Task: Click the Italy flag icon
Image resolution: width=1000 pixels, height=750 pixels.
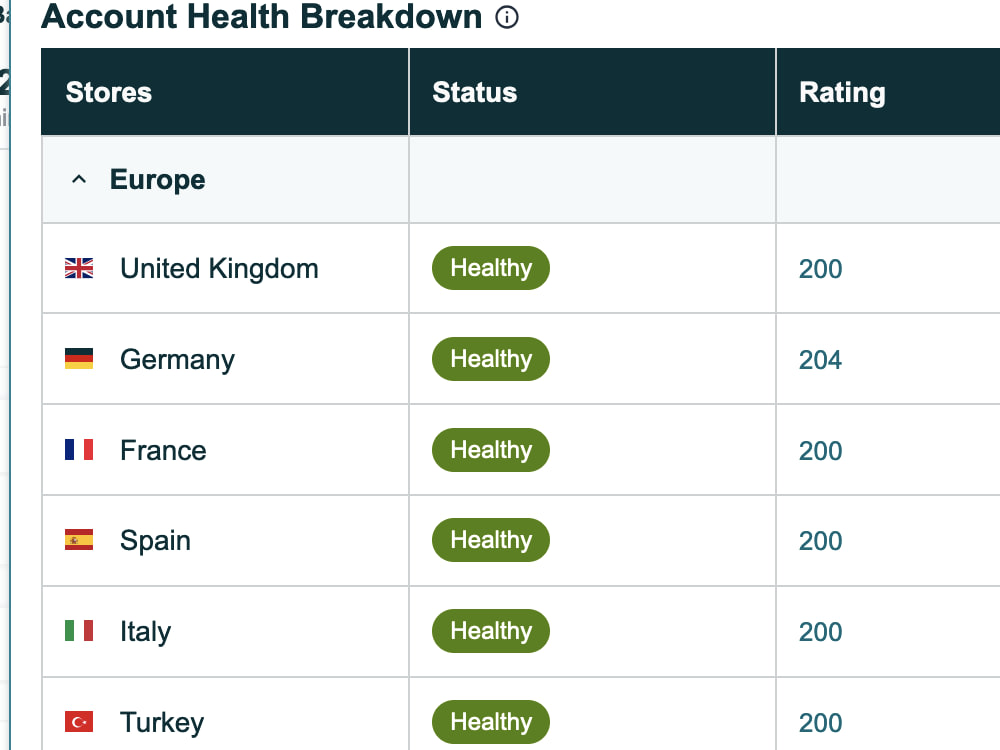Action: point(79,631)
